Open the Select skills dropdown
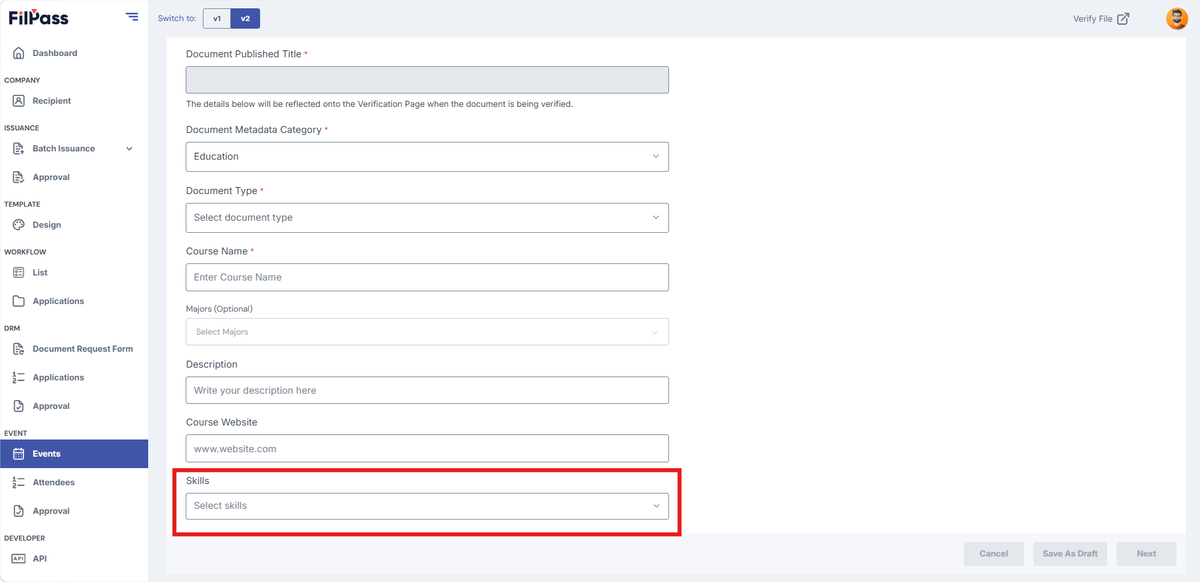The width and height of the screenshot is (1200, 582). coord(427,506)
